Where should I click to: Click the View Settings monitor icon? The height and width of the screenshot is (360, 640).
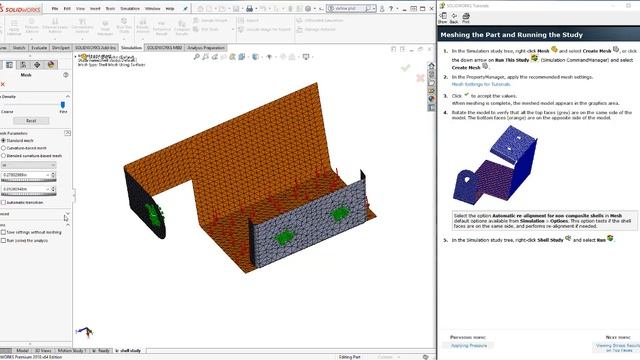click(306, 57)
